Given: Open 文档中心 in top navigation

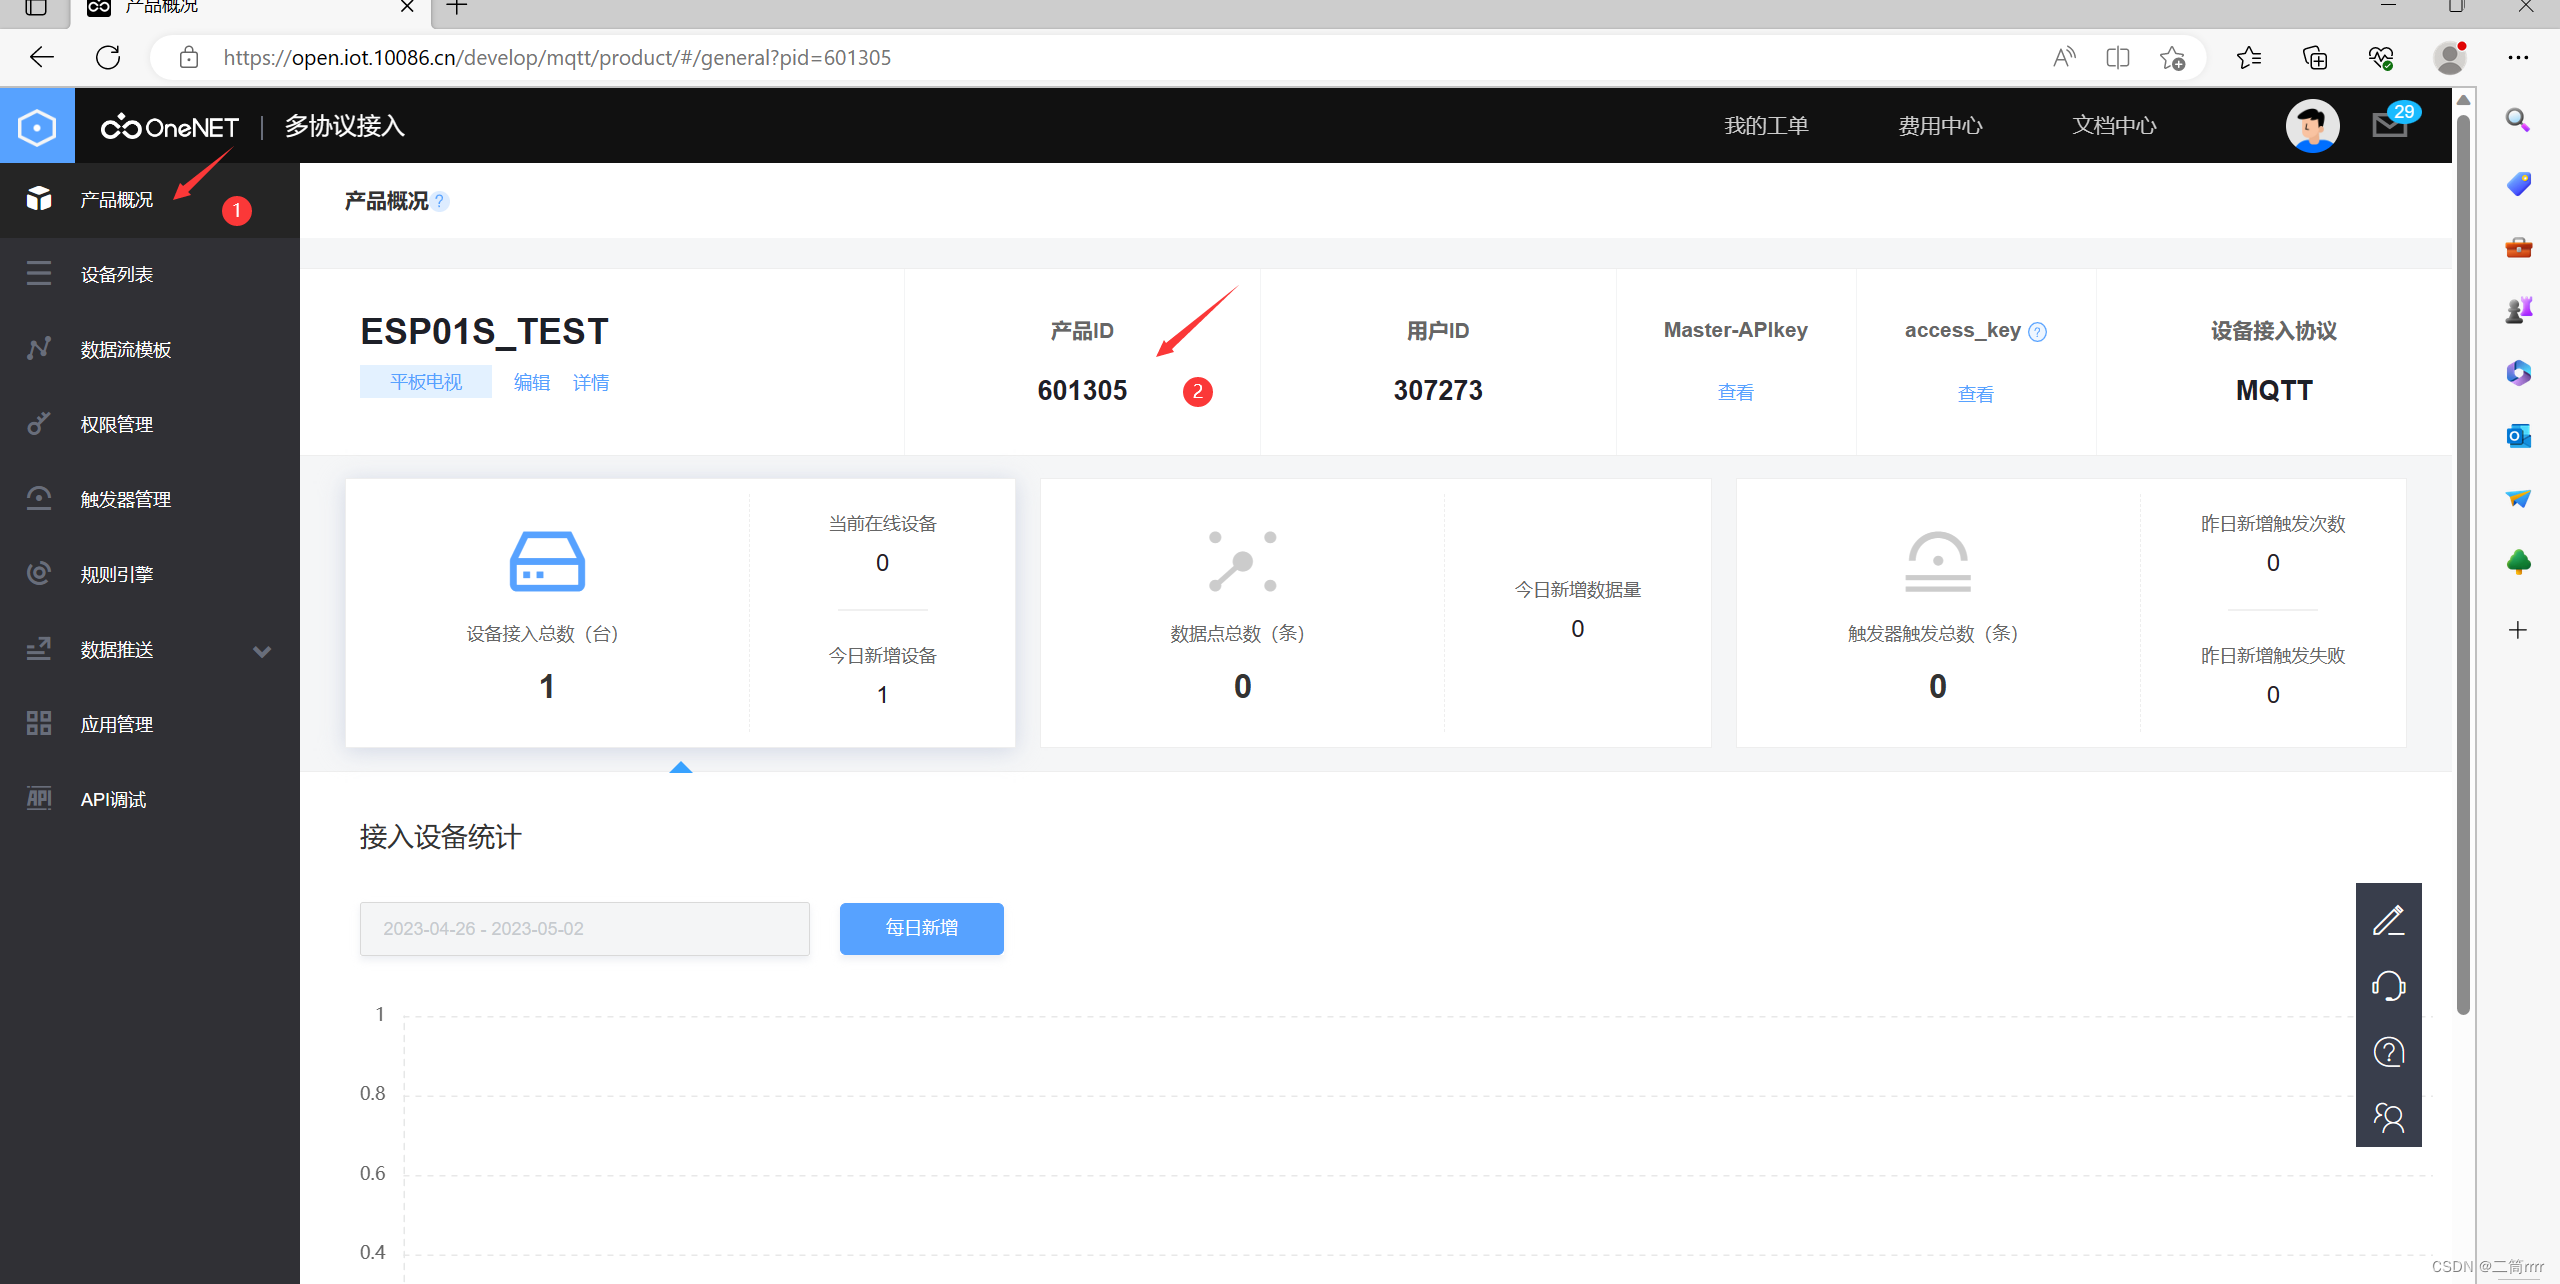Looking at the screenshot, I should click(2114, 126).
